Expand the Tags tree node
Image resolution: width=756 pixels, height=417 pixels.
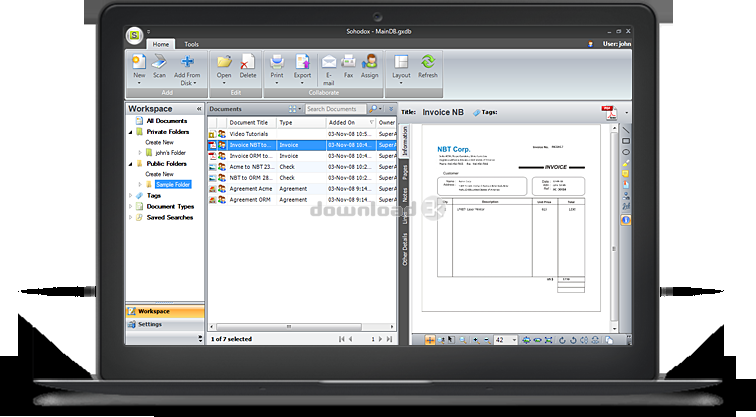(x=131, y=196)
